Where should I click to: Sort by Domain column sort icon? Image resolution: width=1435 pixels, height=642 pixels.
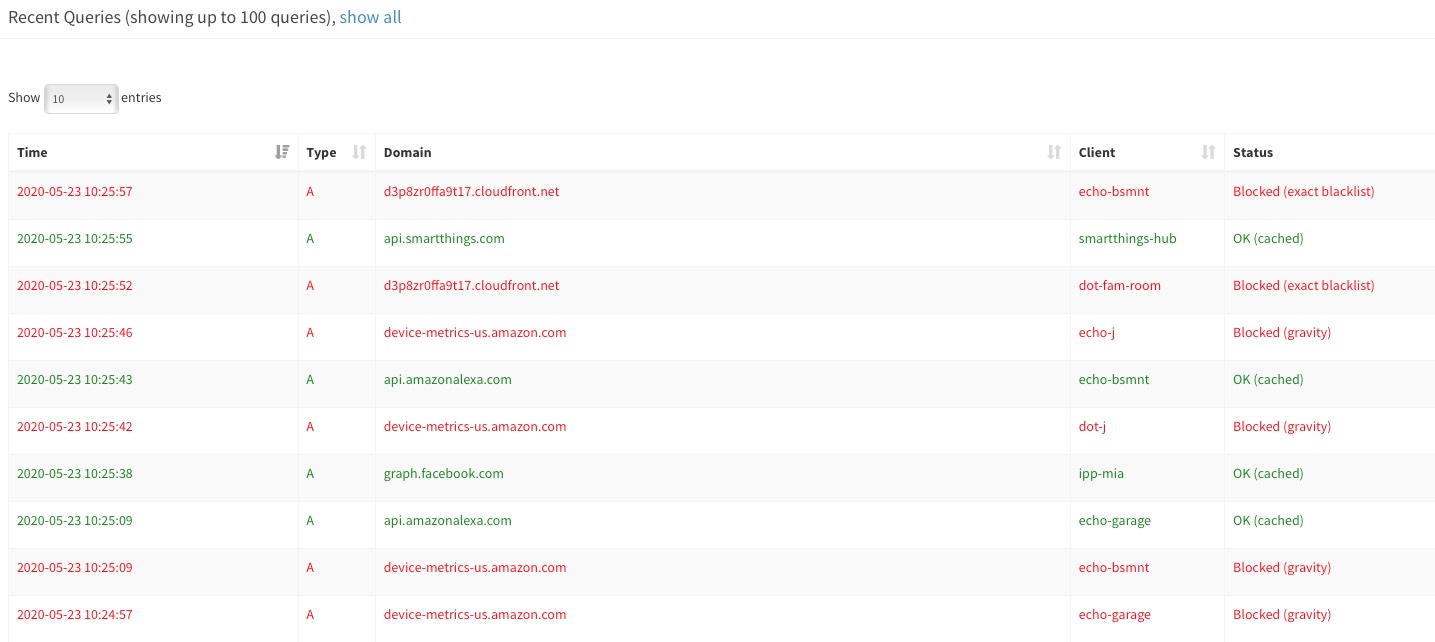(1053, 152)
